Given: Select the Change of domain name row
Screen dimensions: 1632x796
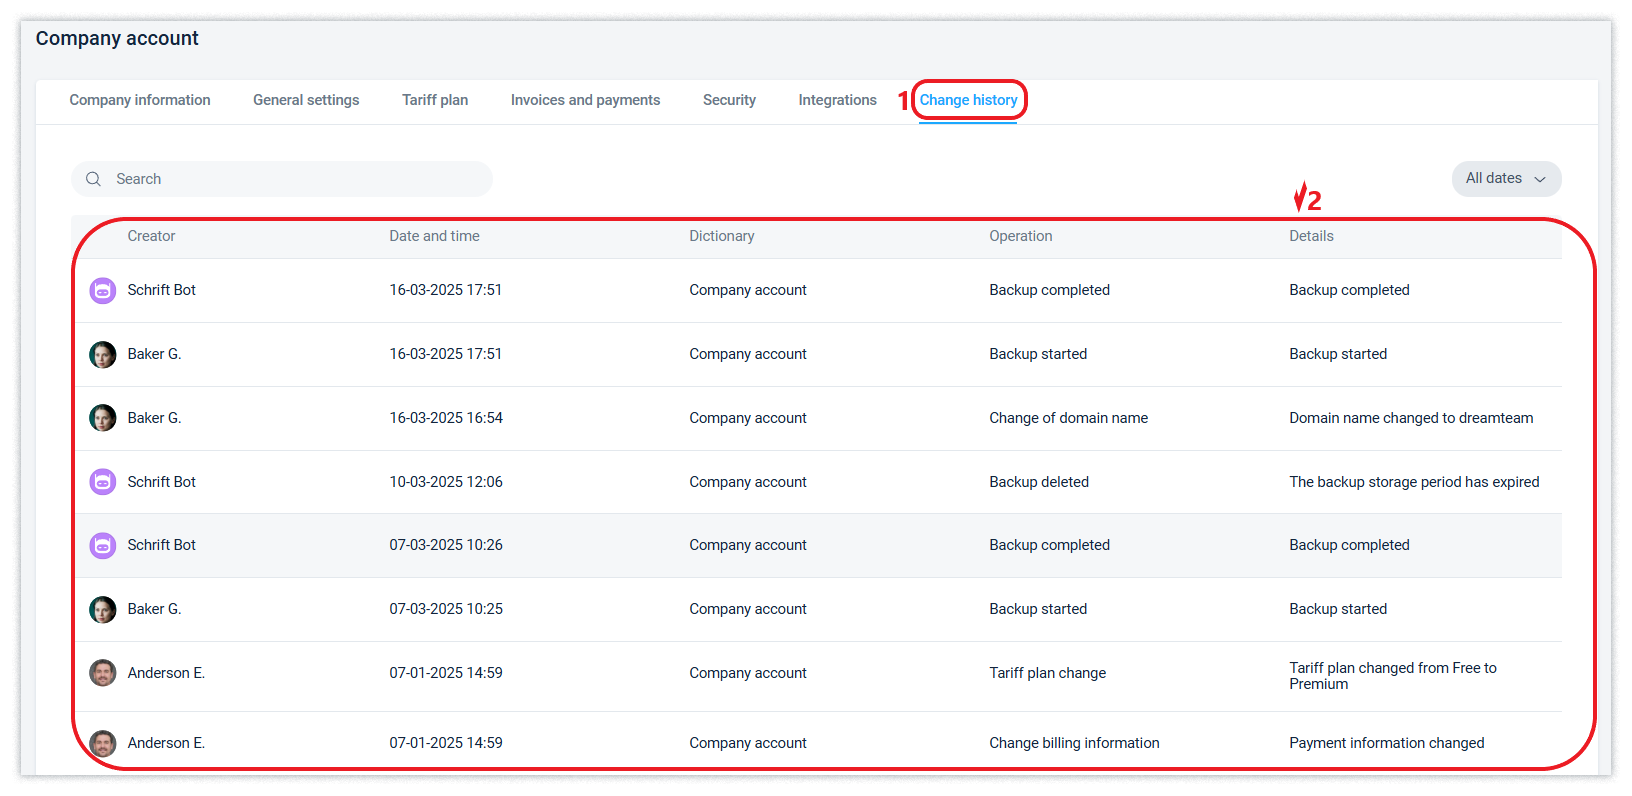Looking at the screenshot, I should [x=1068, y=418].
